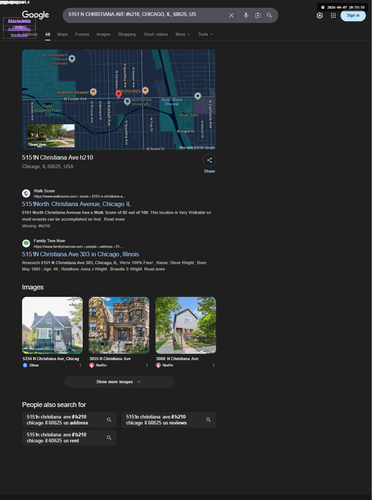Click the North Park University map marker
Screen dimensions: 376x500
click(127, 102)
